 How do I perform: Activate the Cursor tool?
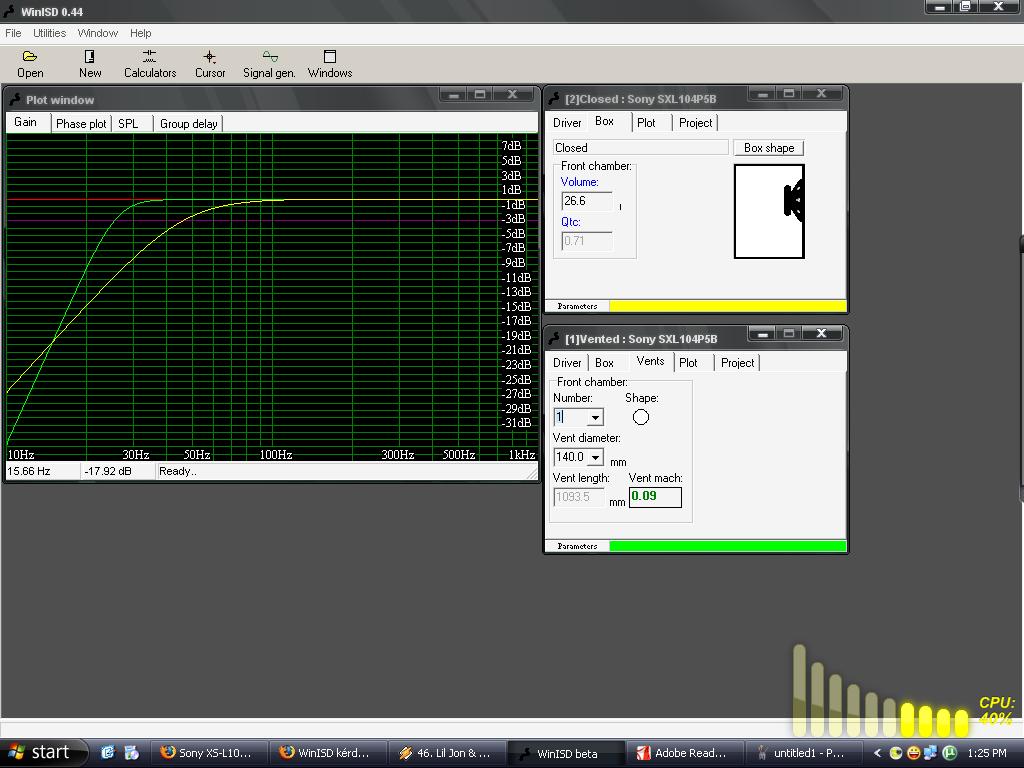[209, 58]
